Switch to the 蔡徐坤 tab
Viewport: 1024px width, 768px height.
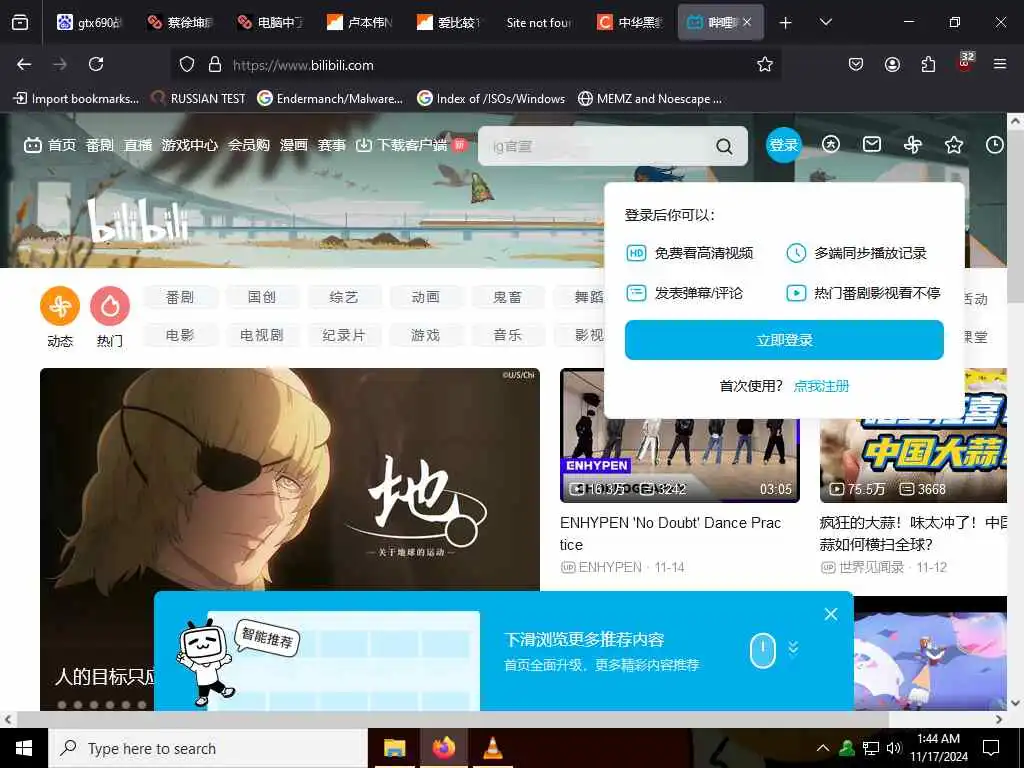(180, 22)
